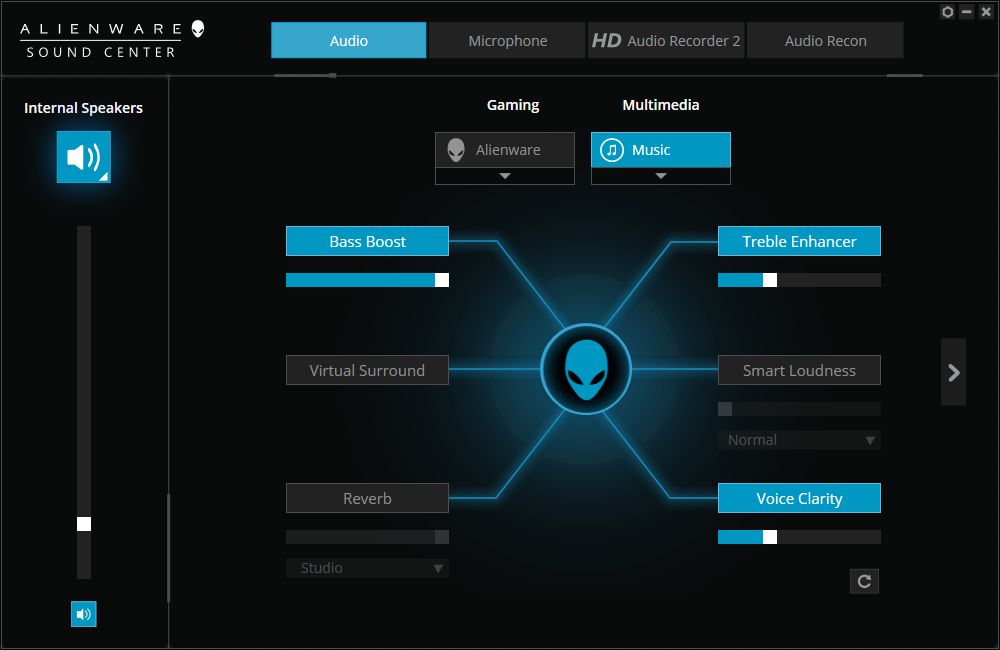This screenshot has width=1000, height=650.
Task: Expand the Gaming preset dropdown arrow
Action: click(x=504, y=176)
